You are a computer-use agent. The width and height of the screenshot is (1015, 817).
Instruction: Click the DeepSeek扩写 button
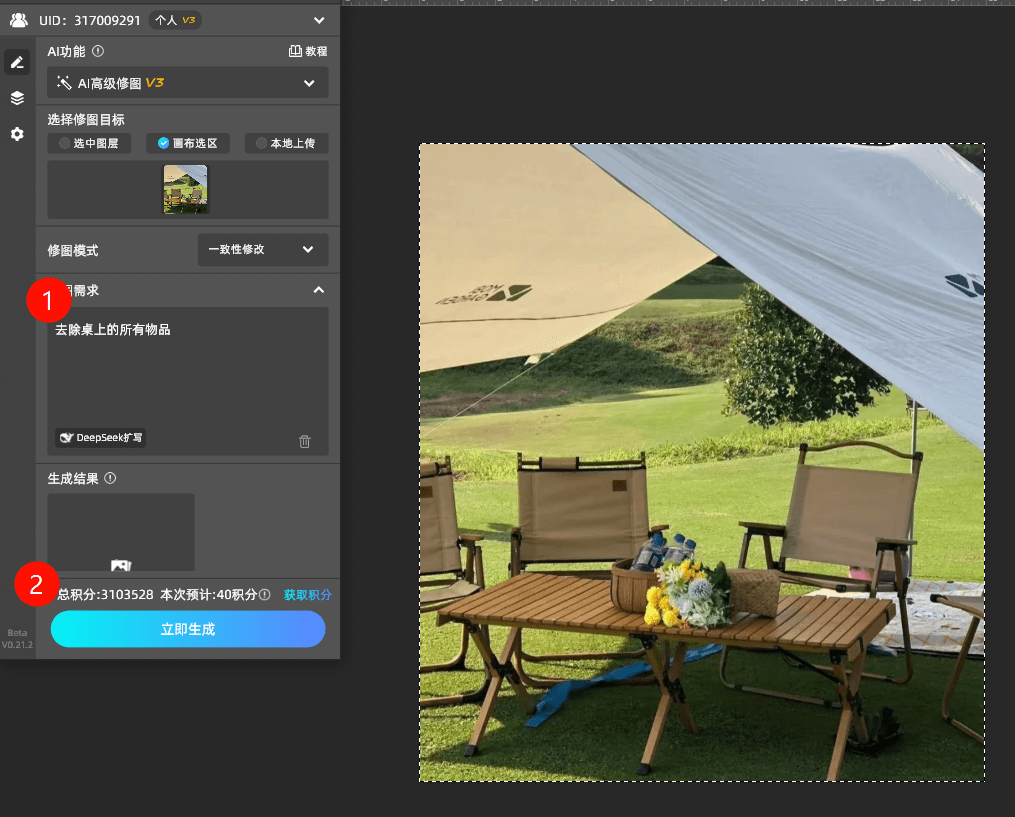pos(101,437)
